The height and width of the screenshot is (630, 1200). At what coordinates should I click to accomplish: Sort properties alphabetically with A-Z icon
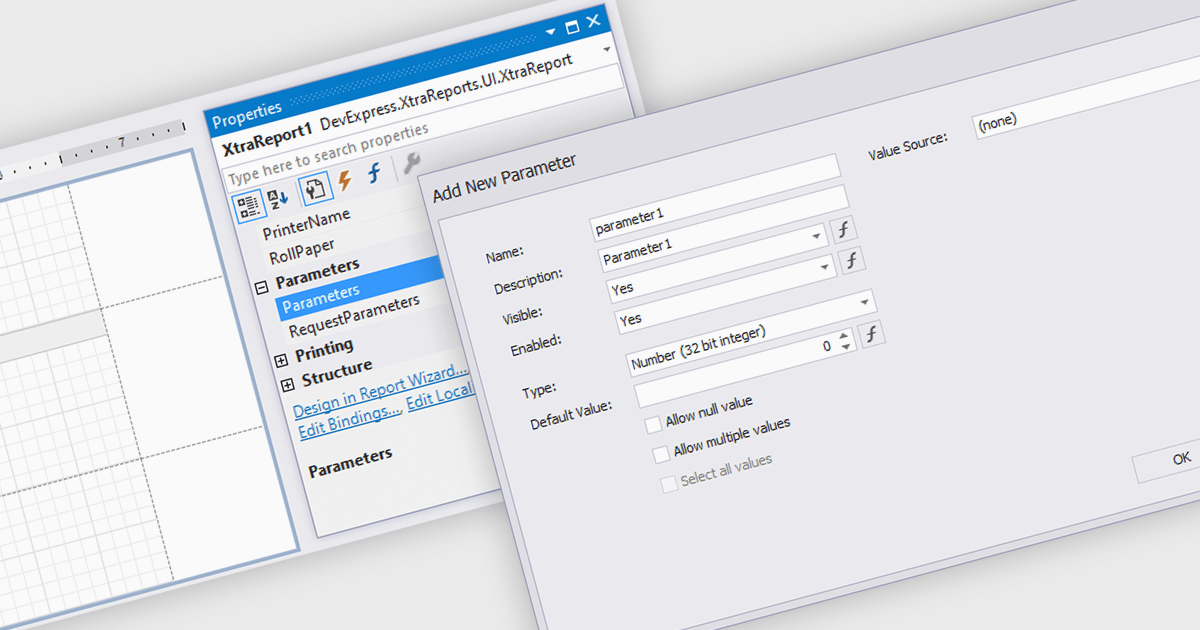[277, 199]
